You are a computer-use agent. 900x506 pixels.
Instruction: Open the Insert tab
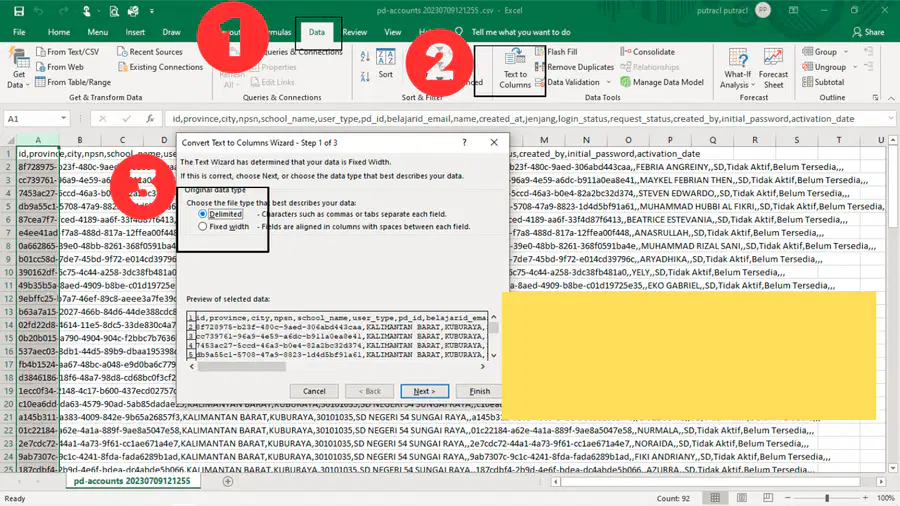[135, 32]
